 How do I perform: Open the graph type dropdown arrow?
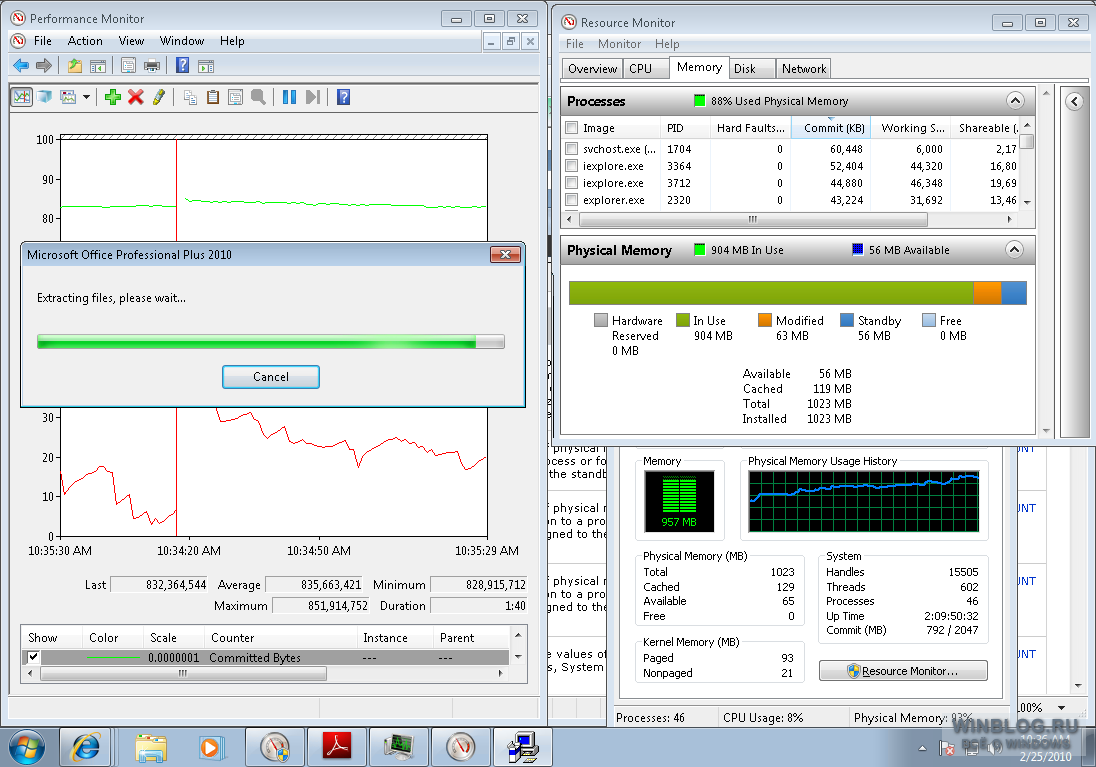pos(86,97)
